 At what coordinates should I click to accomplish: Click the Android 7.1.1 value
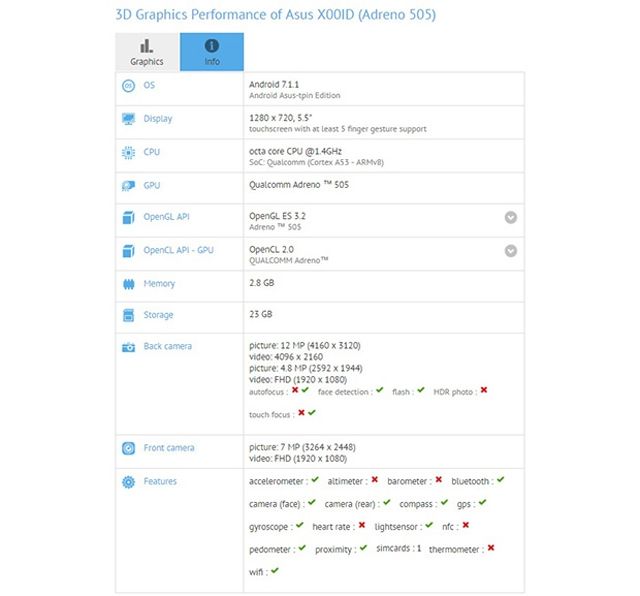coord(274,85)
